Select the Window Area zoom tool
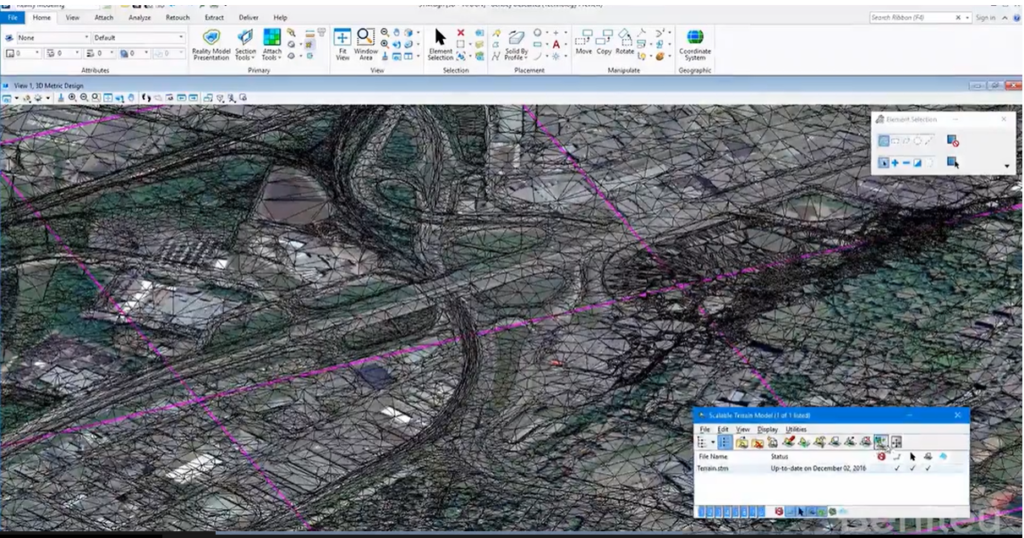1024x538 pixels. coord(366,44)
